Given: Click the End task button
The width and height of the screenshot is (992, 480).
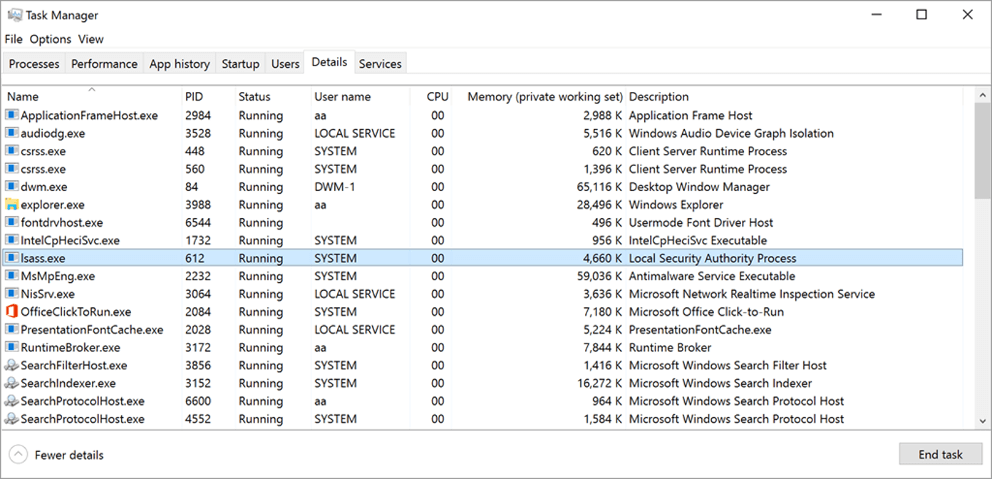Looking at the screenshot, I should pyautogui.click(x=941, y=454).
